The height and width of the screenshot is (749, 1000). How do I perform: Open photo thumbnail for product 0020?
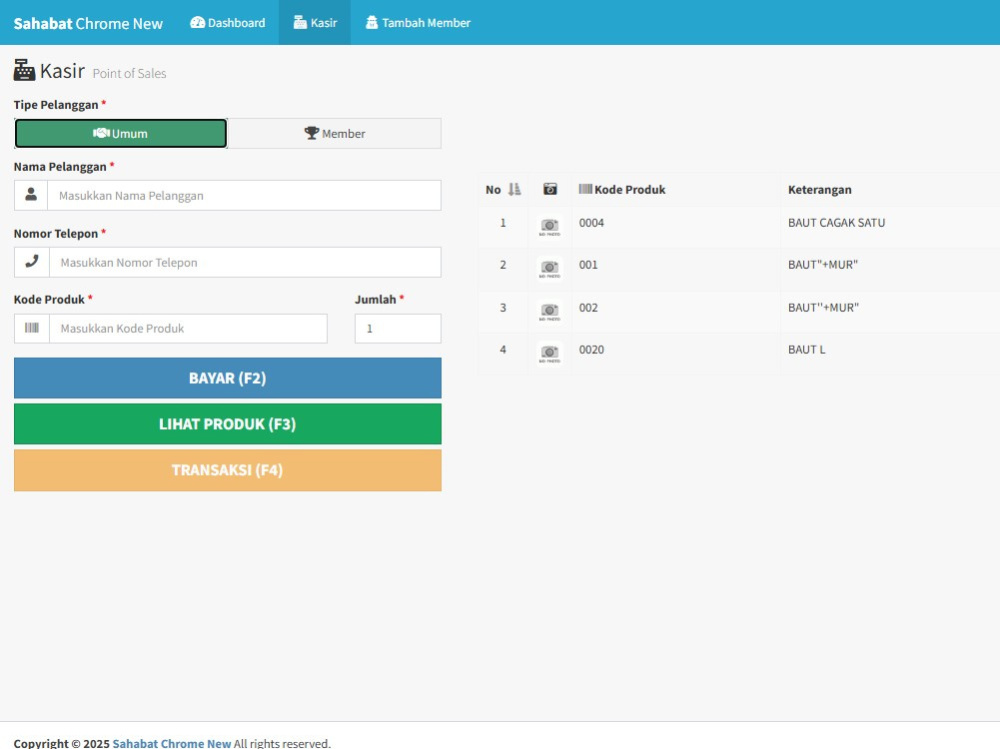pyautogui.click(x=550, y=353)
